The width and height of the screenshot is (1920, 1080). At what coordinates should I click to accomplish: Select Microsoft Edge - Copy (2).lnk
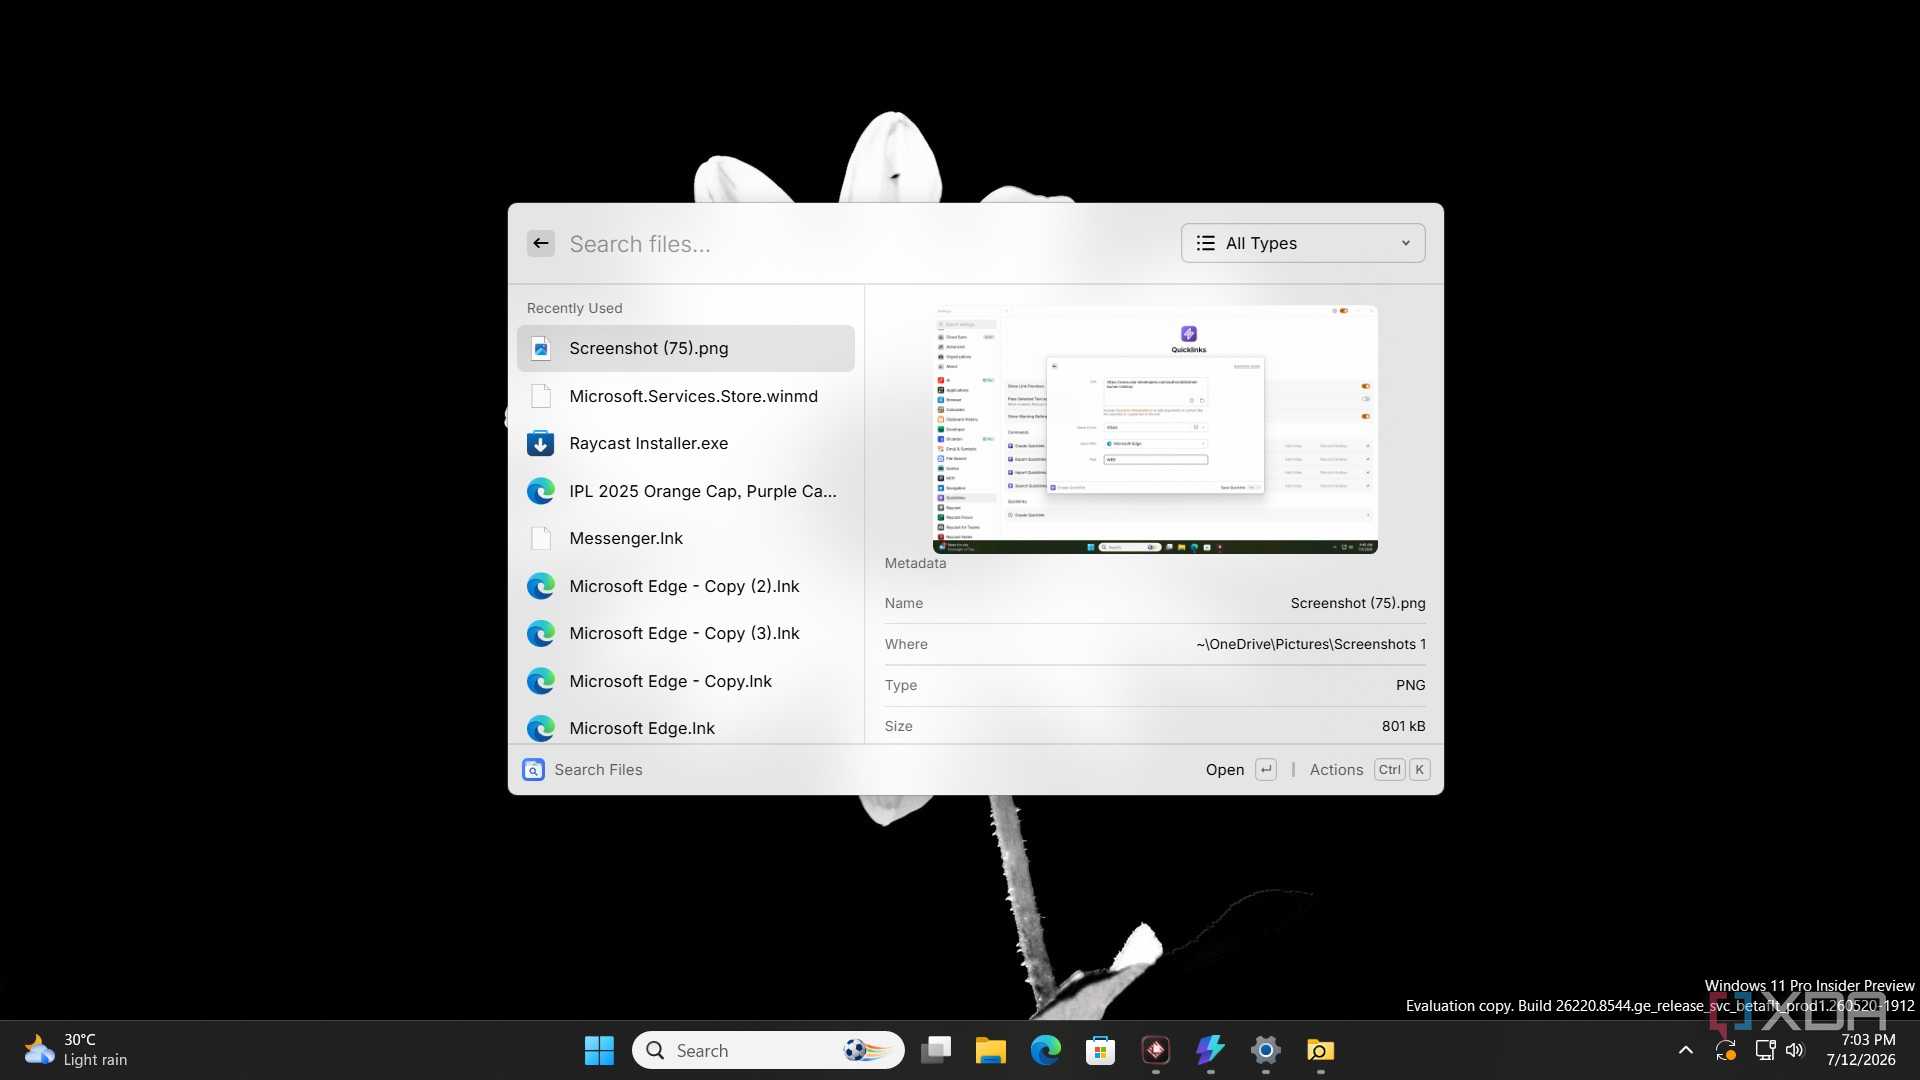tap(686, 586)
